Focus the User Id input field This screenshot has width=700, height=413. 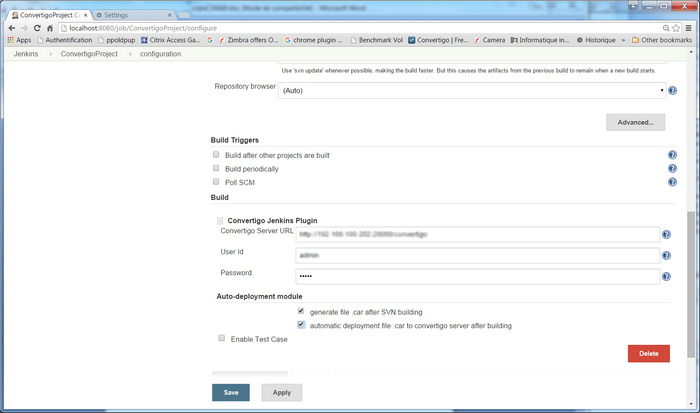click(x=478, y=255)
